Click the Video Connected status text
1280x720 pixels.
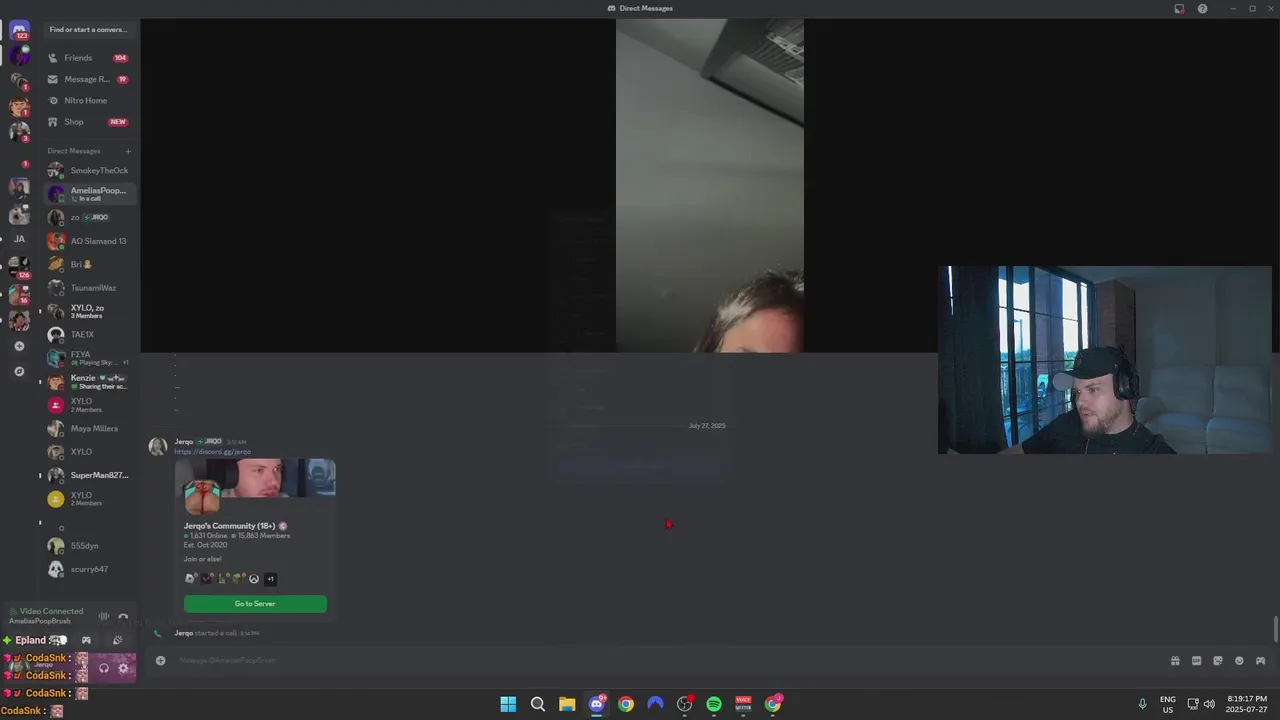(x=51, y=611)
